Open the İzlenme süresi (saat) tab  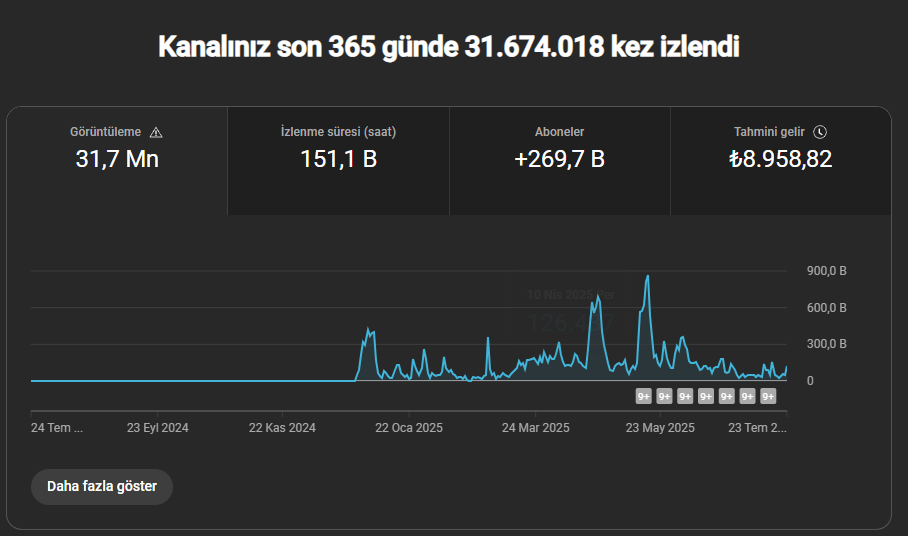[339, 161]
